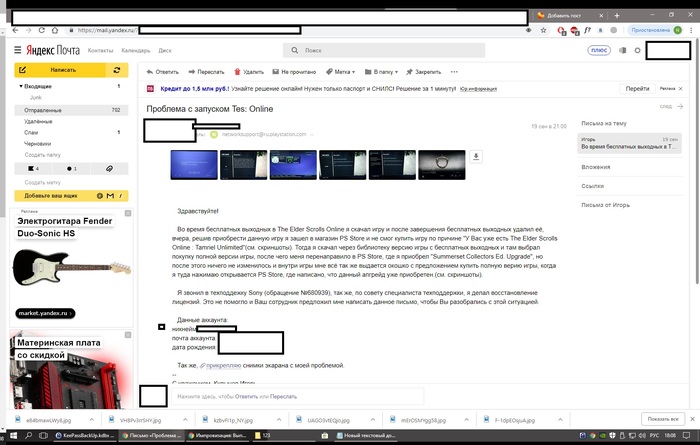
Task: Focus the Поиск search field
Action: [384, 50]
